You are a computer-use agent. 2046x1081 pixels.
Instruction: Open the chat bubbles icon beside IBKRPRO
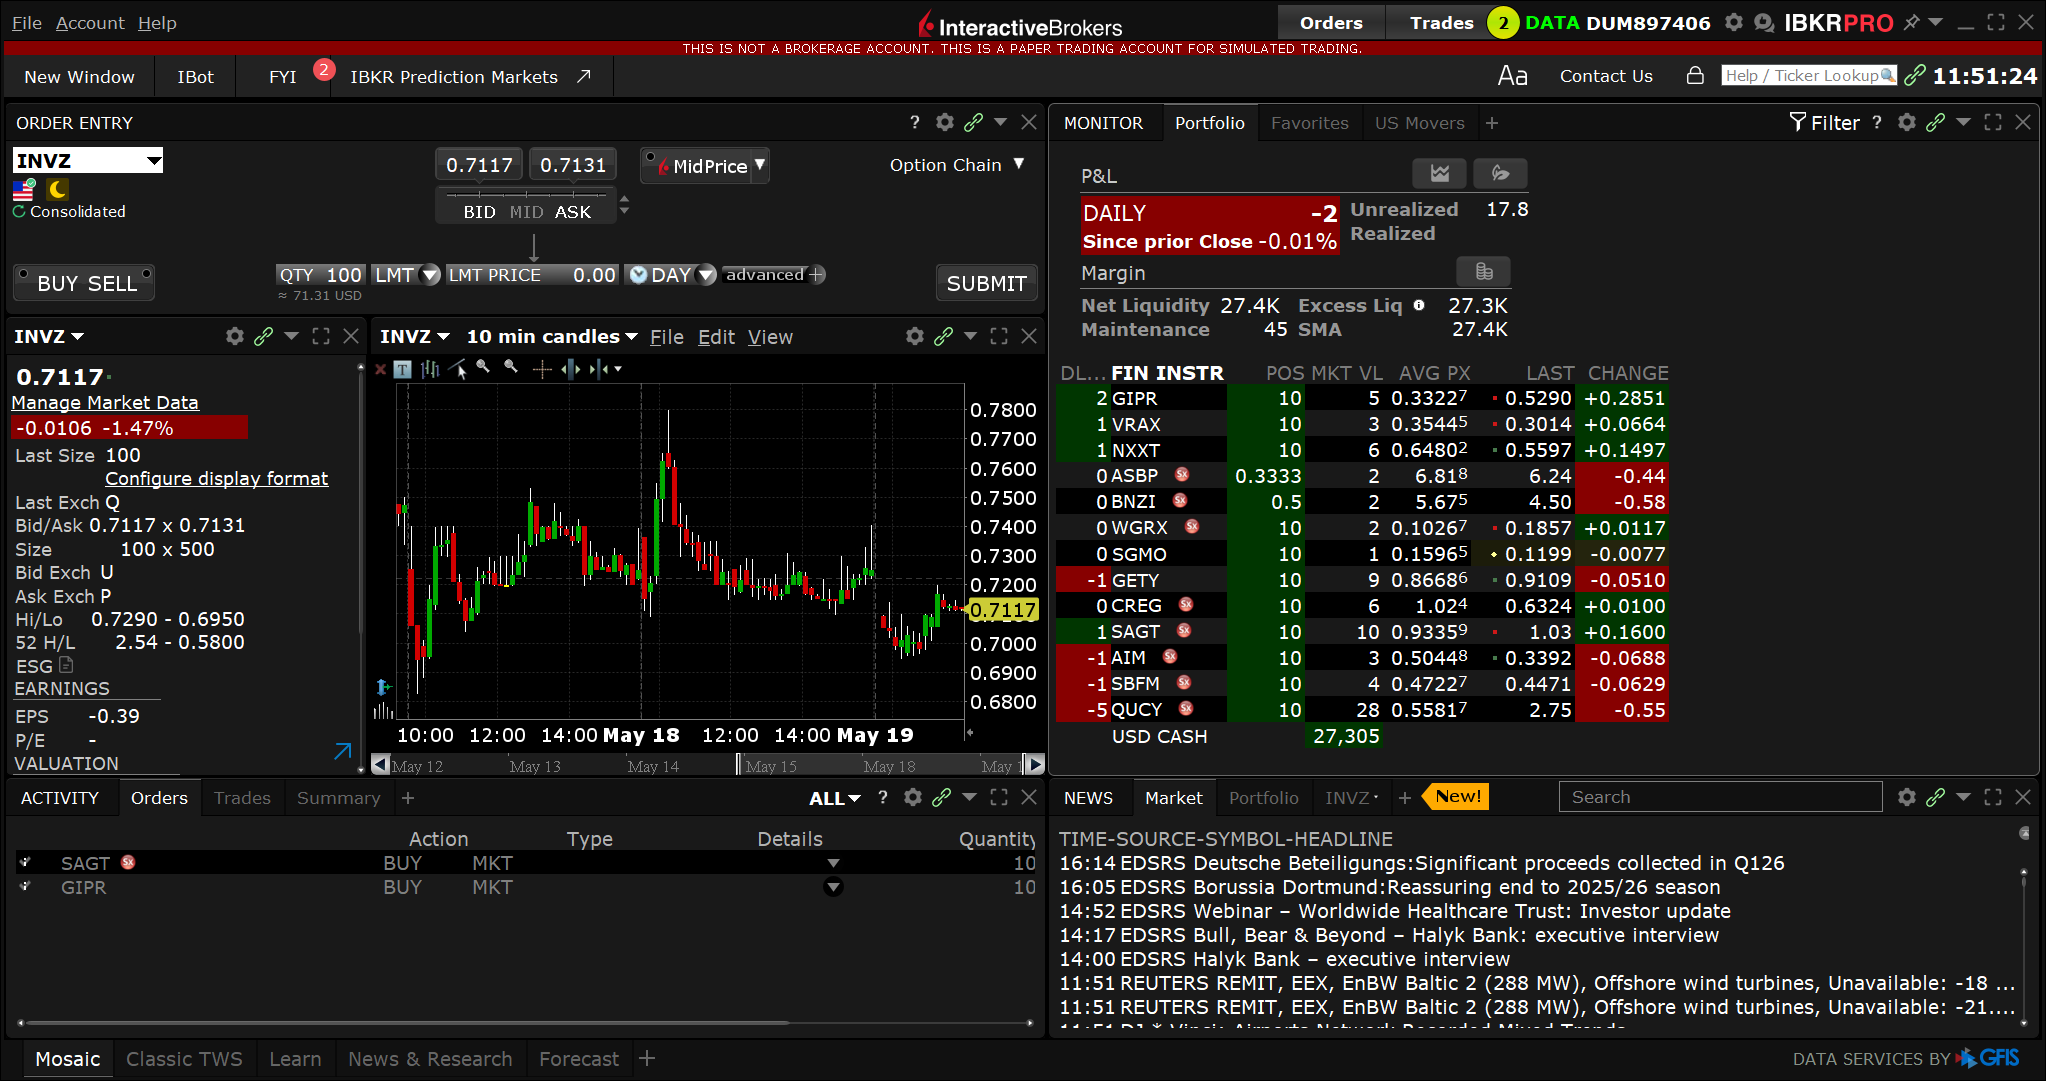1764,22
